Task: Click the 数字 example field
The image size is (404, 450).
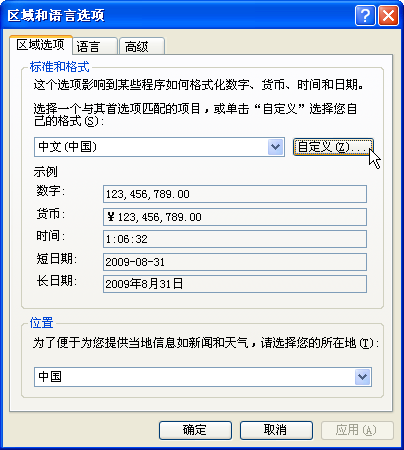Action: (235, 194)
